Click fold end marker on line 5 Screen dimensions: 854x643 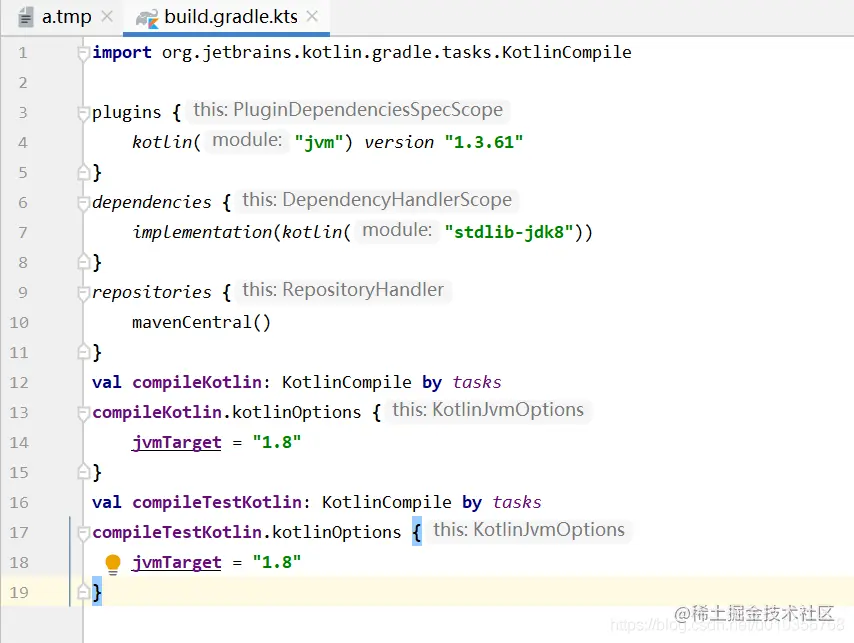pyautogui.click(x=83, y=172)
